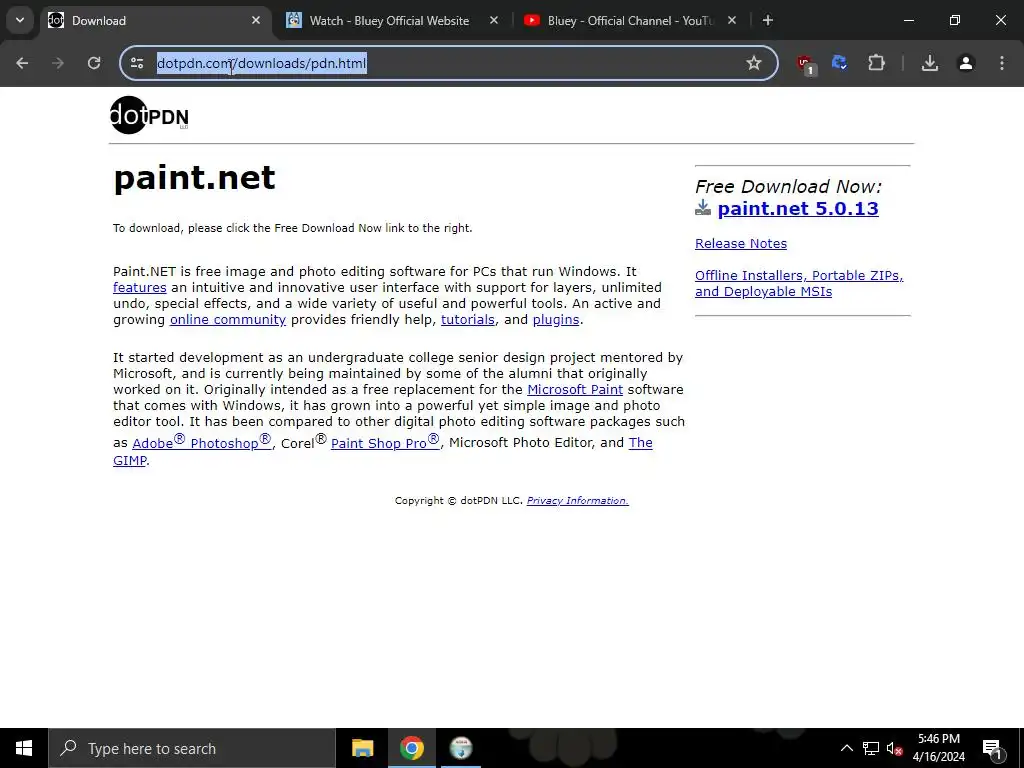The image size is (1024, 768).
Task: Open The GIMP link
Action: pyautogui.click(x=641, y=443)
